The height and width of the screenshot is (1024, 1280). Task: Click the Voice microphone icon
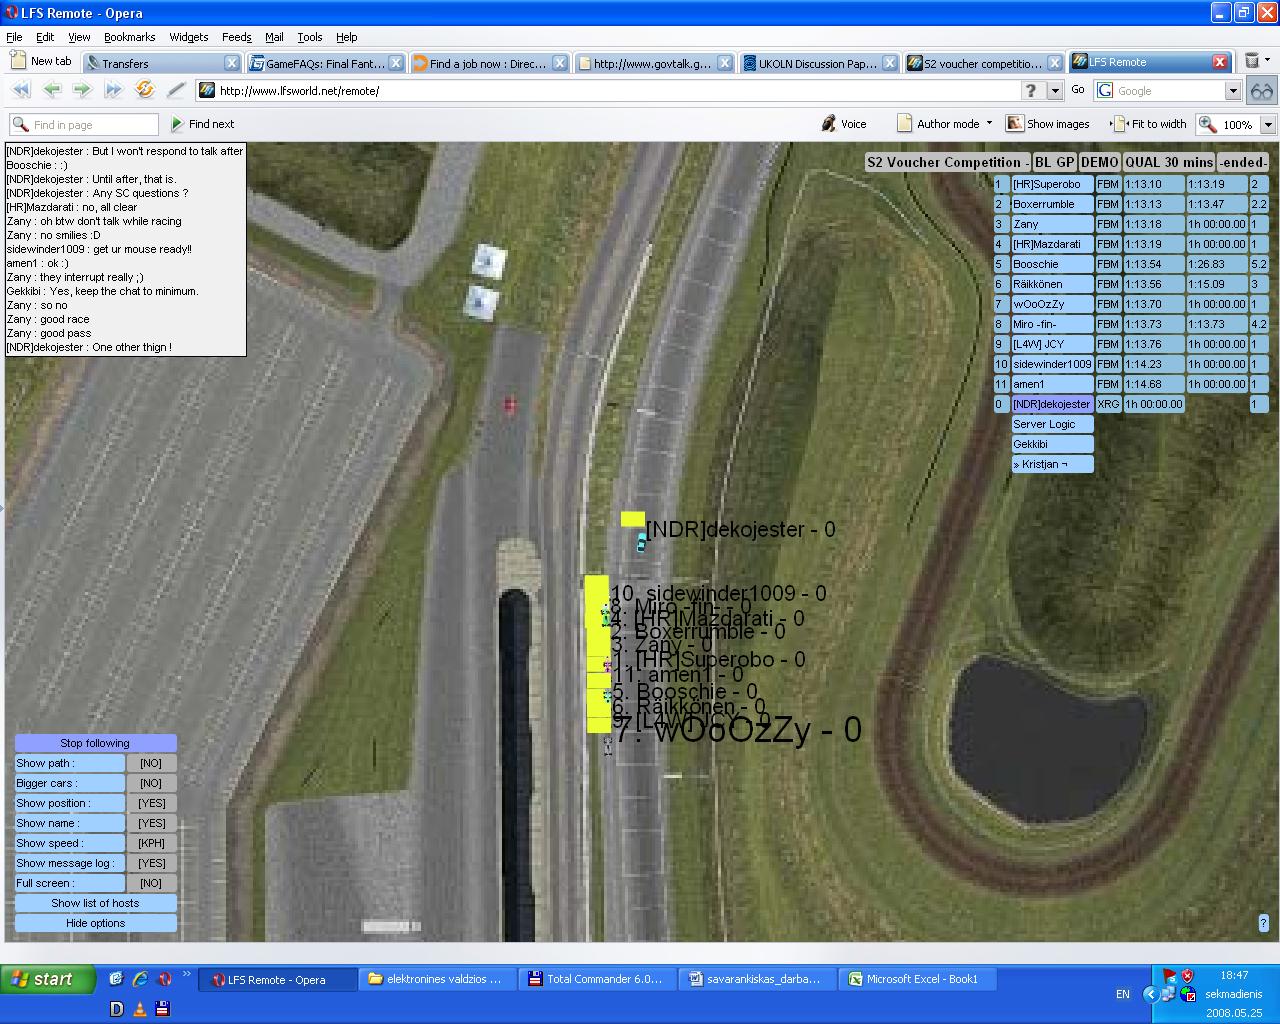tap(828, 124)
